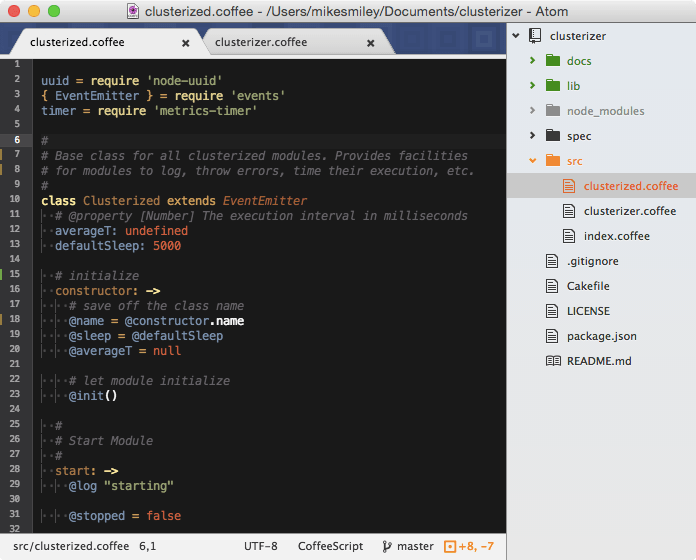
Task: Click the 6,1 cursor position indicator
Action: pyautogui.click(x=147, y=546)
